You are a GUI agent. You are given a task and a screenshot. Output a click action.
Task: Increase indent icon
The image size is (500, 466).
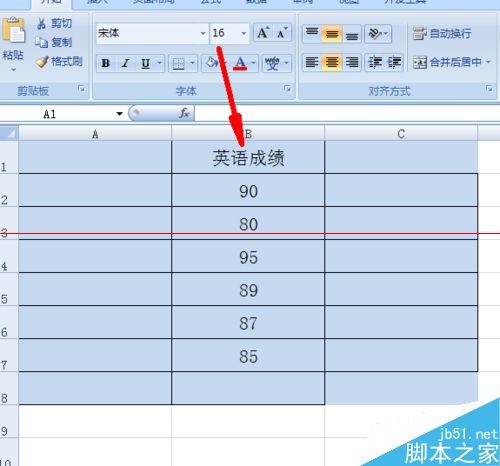pyautogui.click(x=394, y=62)
